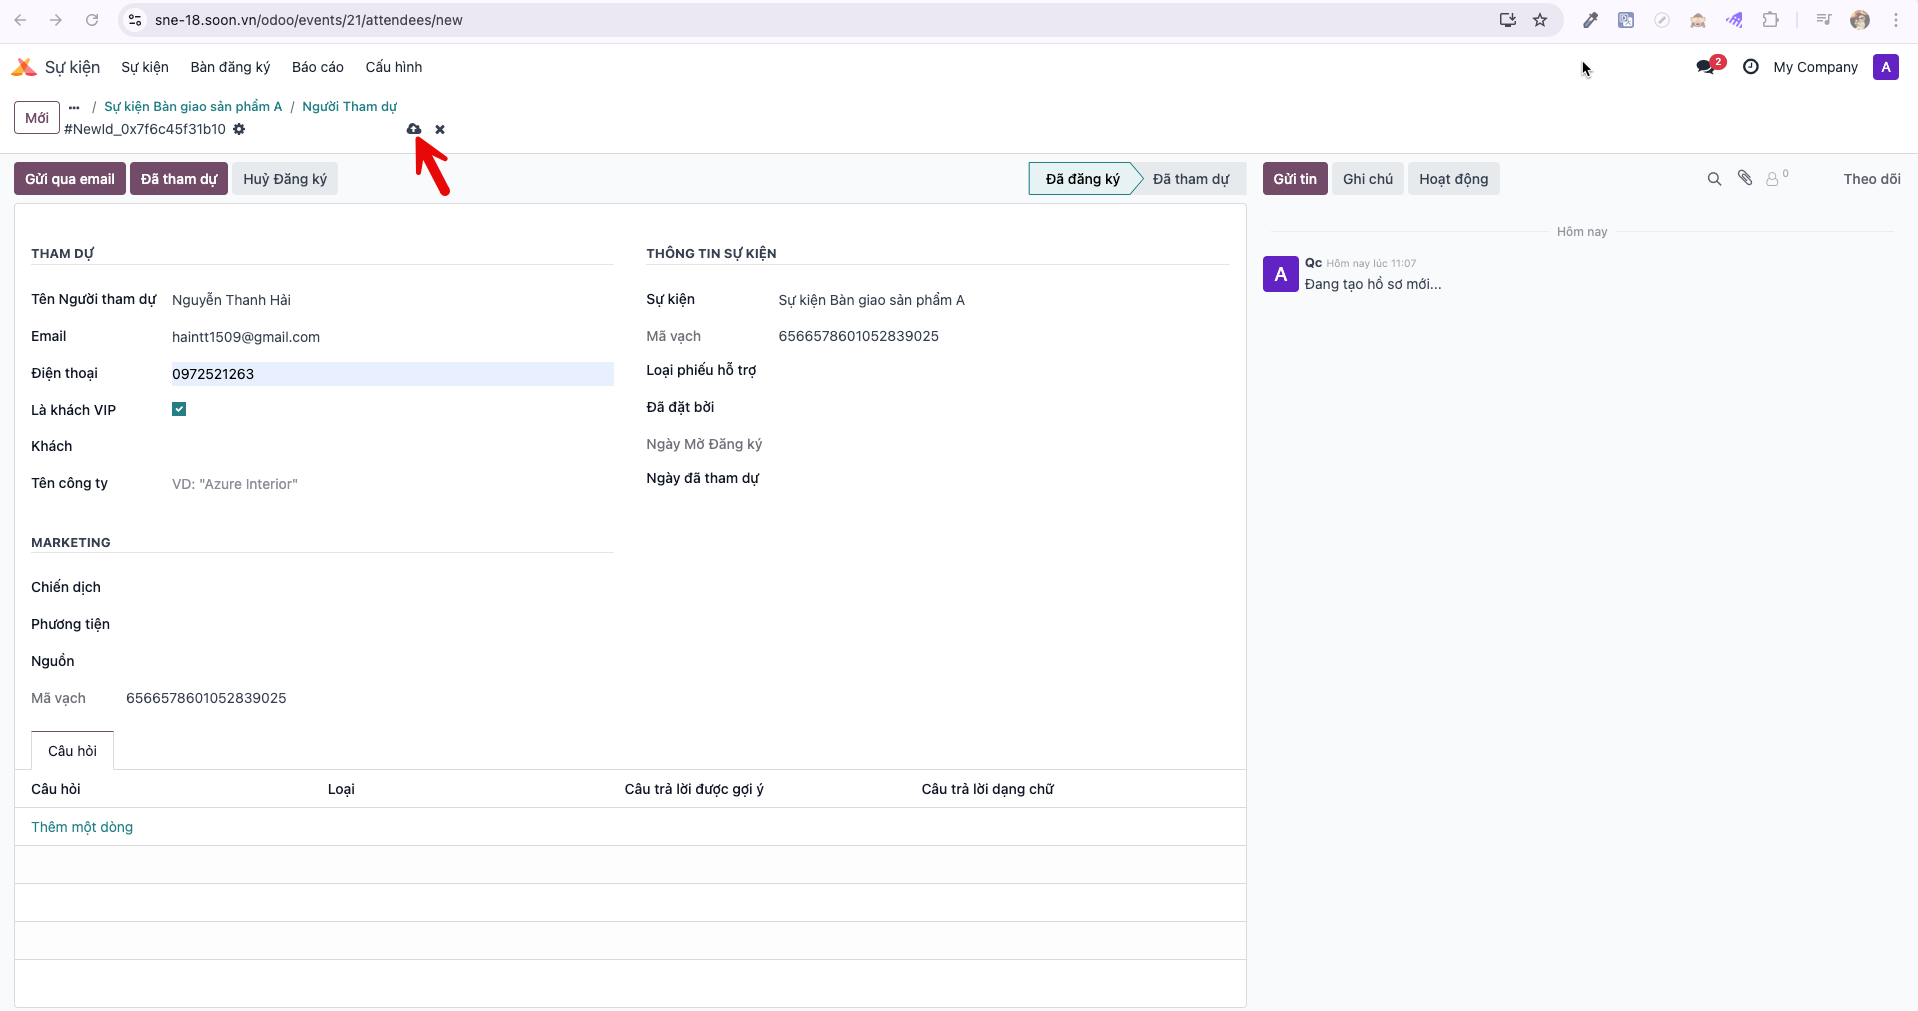This screenshot has height=1011, width=1918.
Task: Go forward in the browser
Action: pyautogui.click(x=56, y=20)
